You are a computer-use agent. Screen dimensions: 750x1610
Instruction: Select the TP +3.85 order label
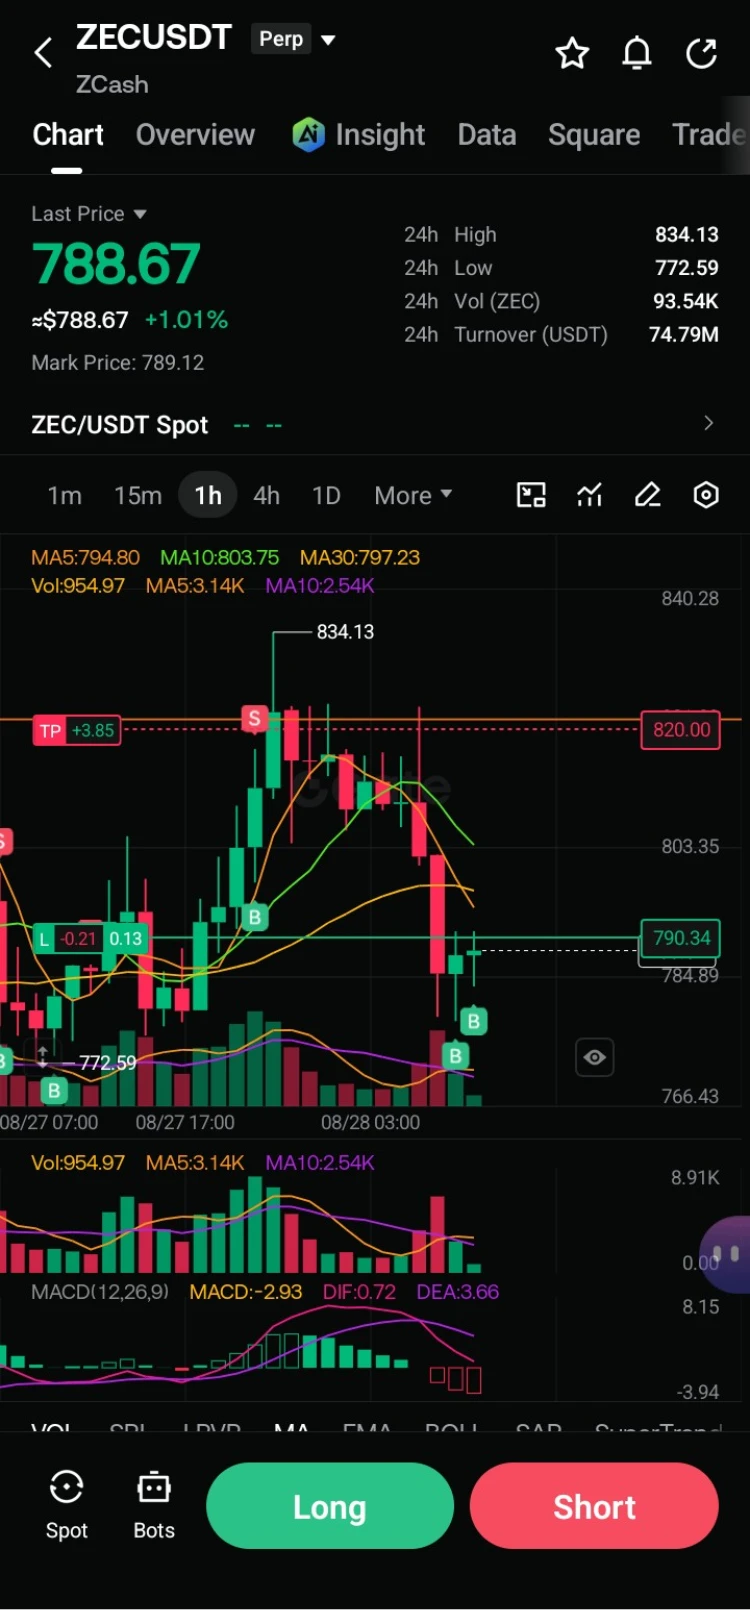tap(77, 731)
